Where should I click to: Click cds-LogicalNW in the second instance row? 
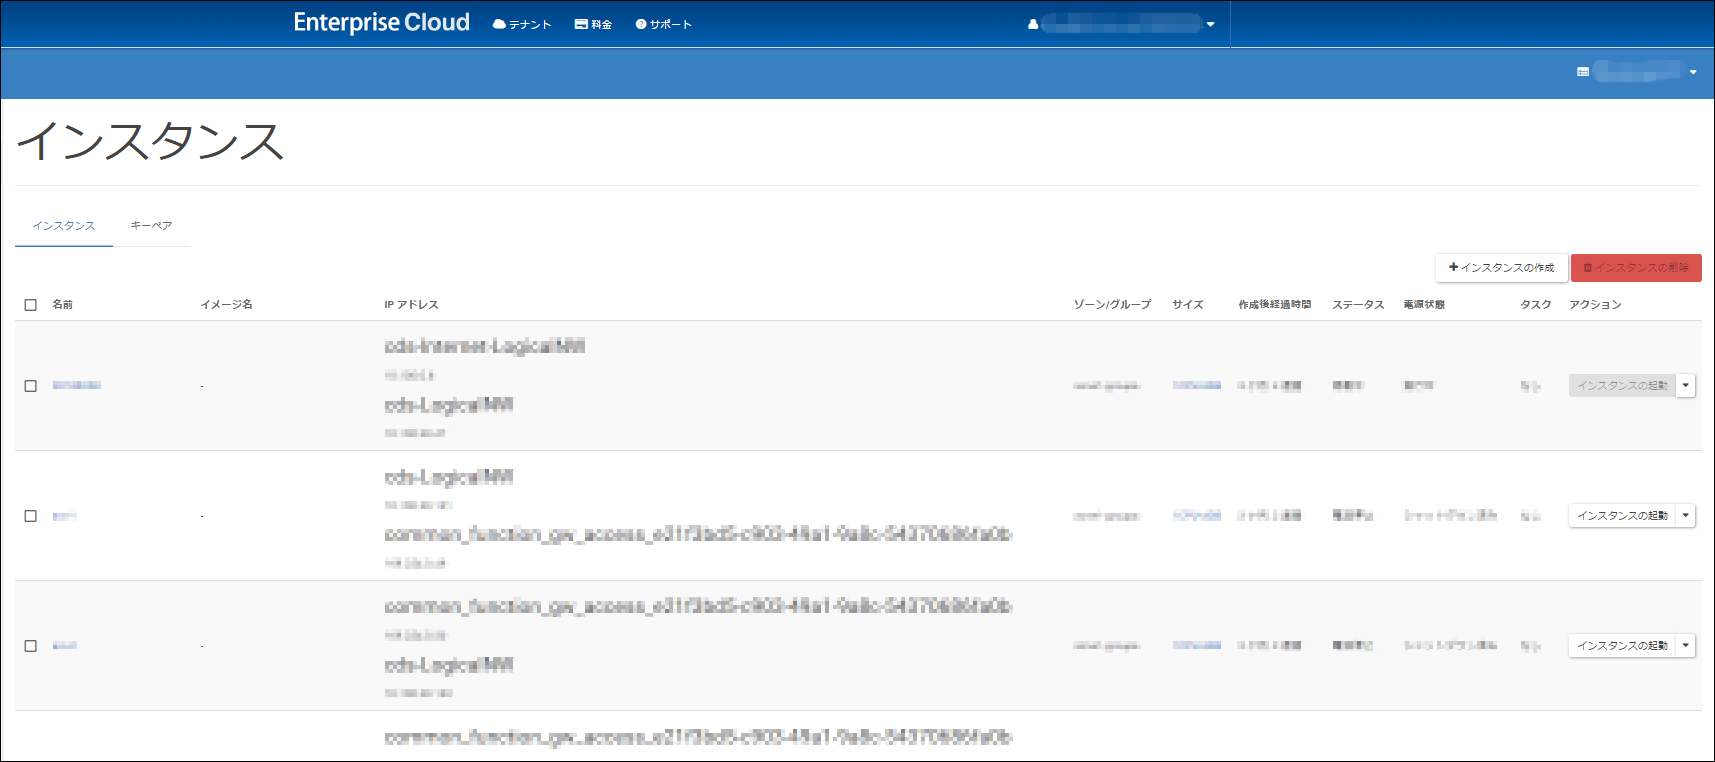pyautogui.click(x=449, y=477)
